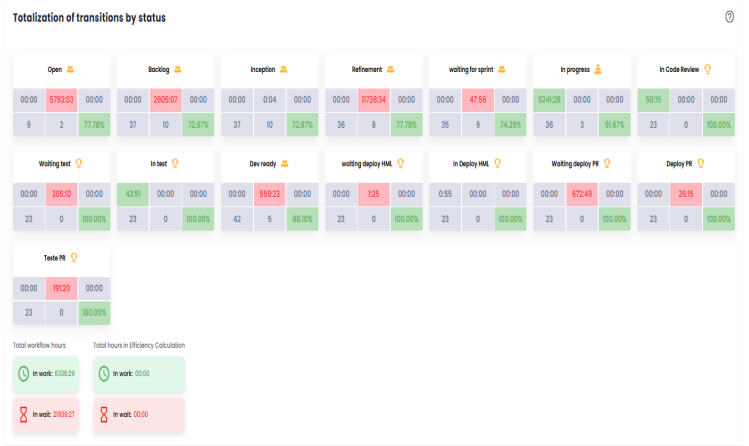Click the 11736:34 cell in Refinement card
The width and height of the screenshot is (749, 446).
coord(375,99)
